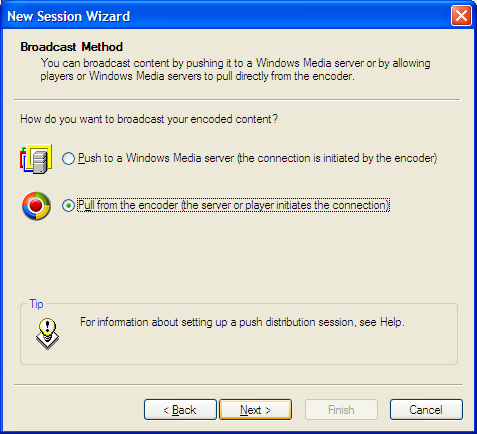Close the New Session Wizard window
The width and height of the screenshot is (477, 434).
click(x=461, y=16)
